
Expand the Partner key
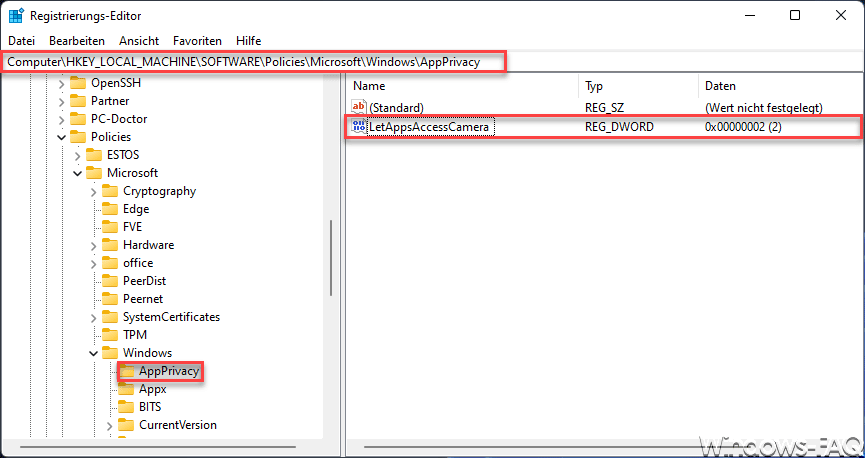61,101
